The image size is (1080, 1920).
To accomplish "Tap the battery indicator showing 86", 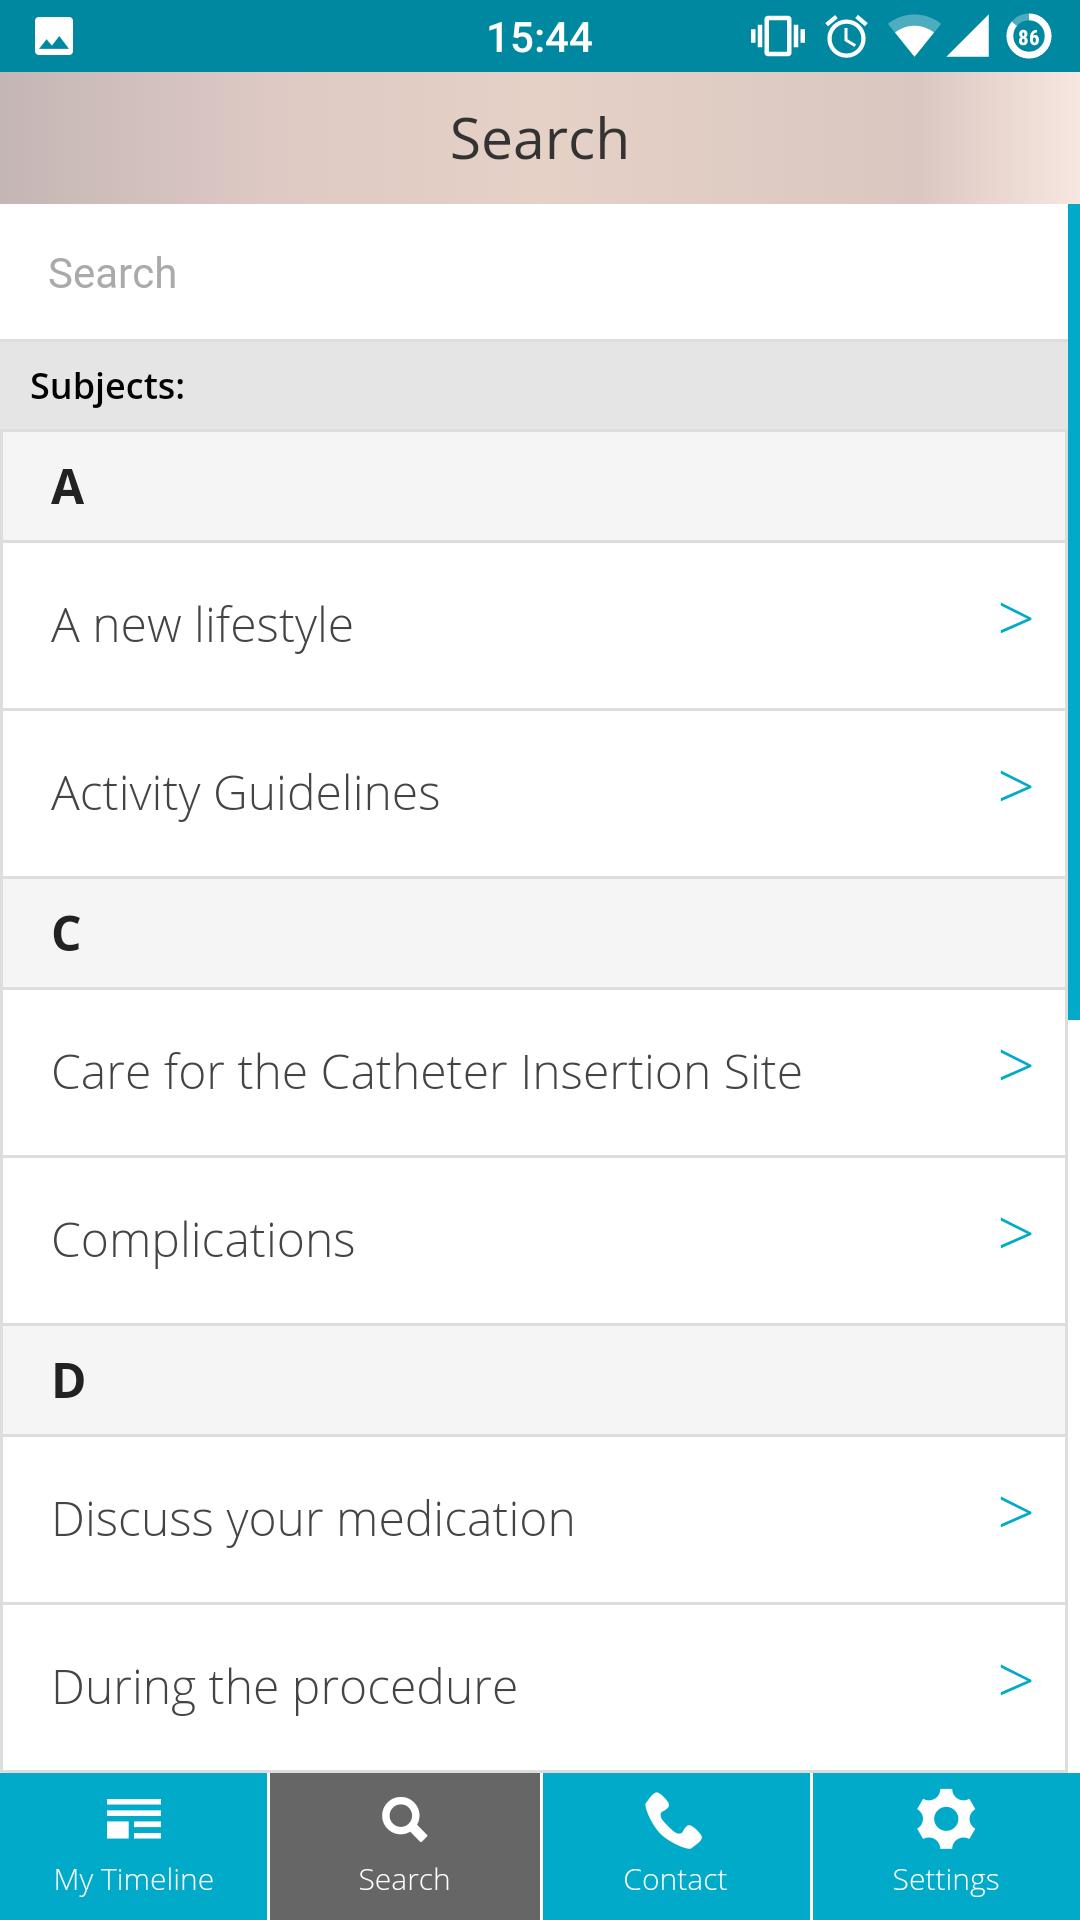I will [1028, 36].
